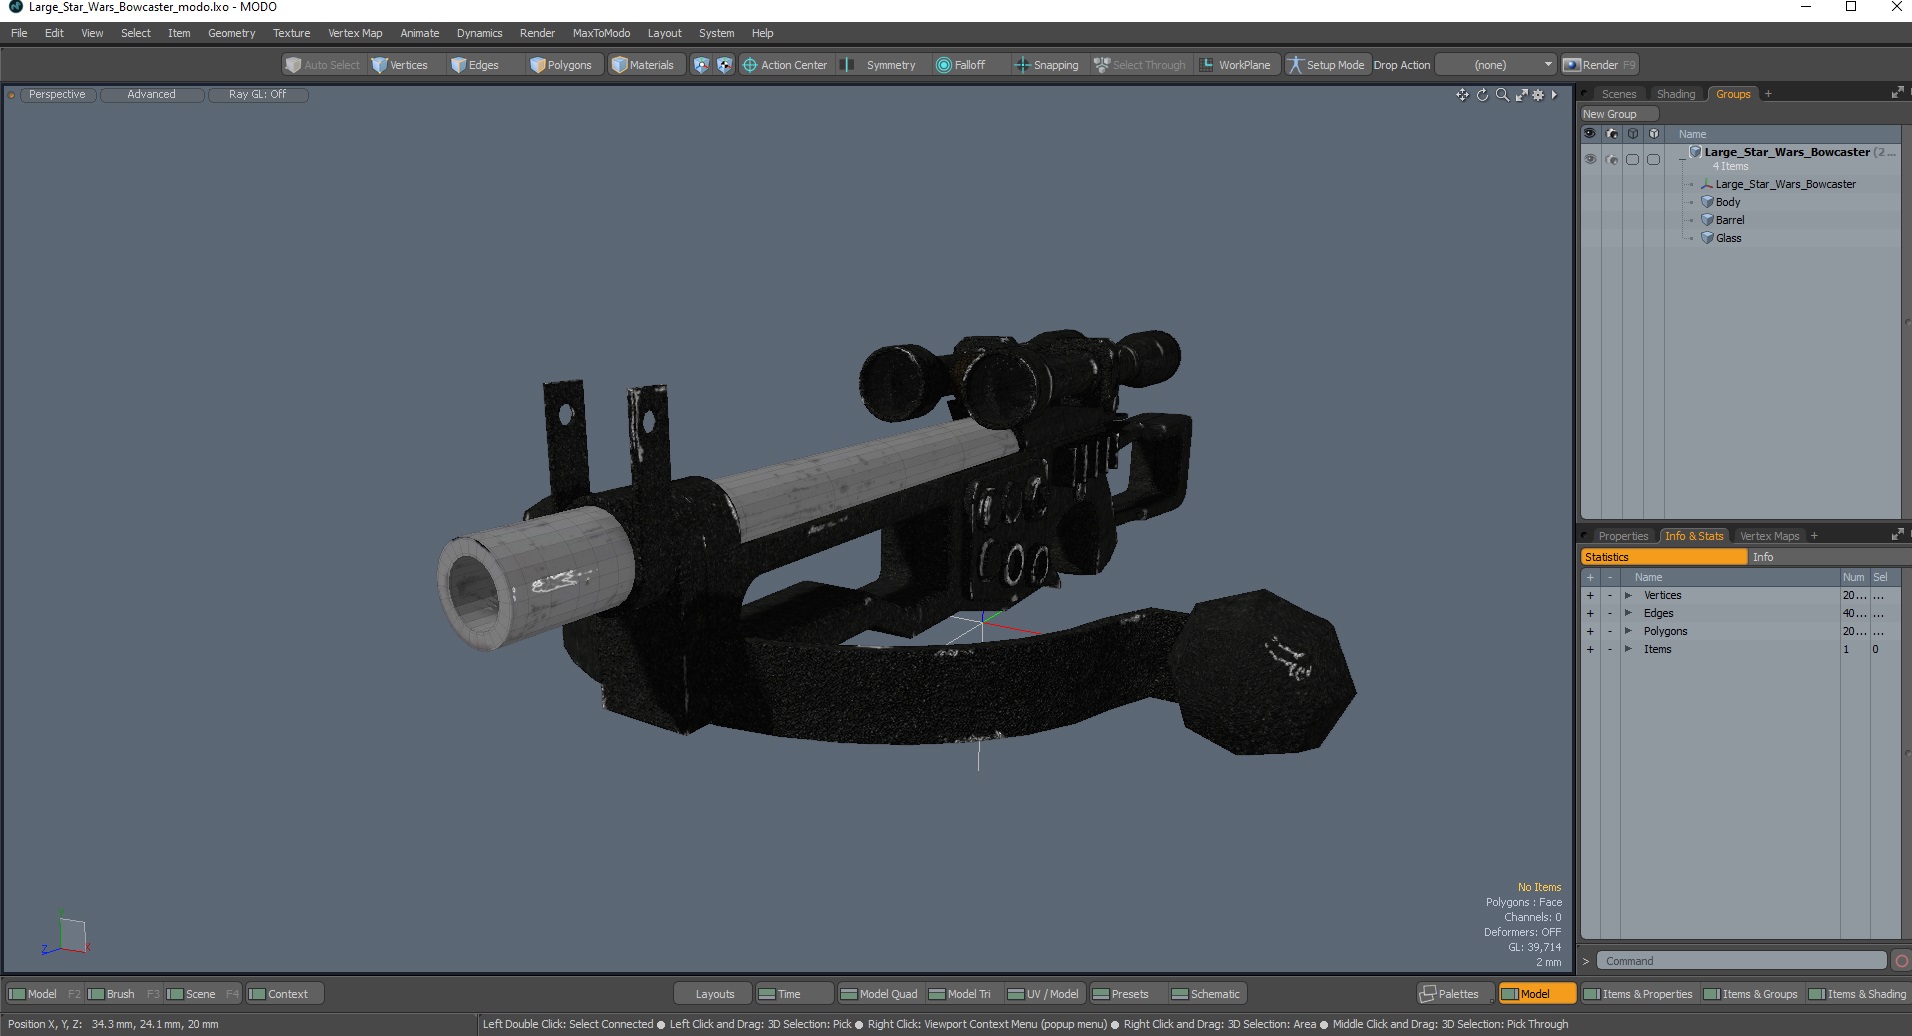Open the UV / Model layout
Screen dimensions: 1912x1036
(1043, 994)
